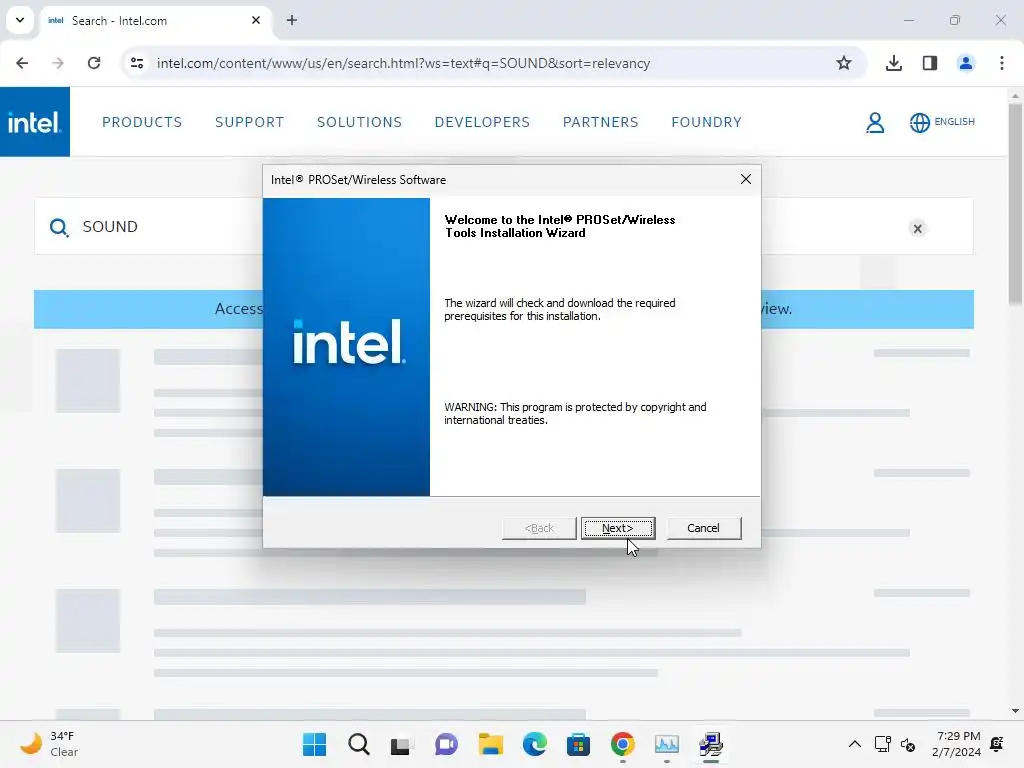Viewport: 1024px width, 768px height.
Task: Open the monitor app on taskbar
Action: point(667,744)
